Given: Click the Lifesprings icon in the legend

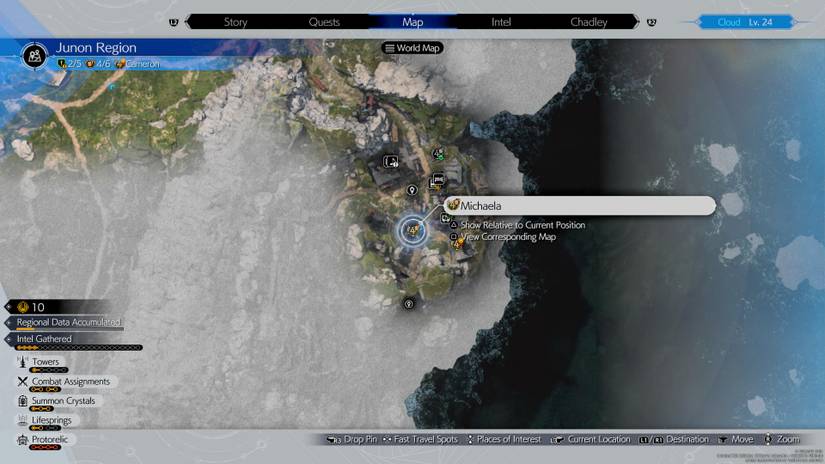Looking at the screenshot, I should pos(22,421).
